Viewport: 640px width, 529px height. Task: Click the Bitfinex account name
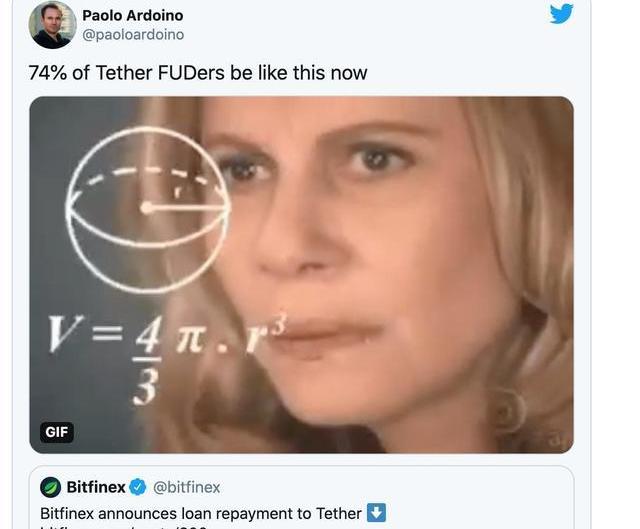coord(96,487)
